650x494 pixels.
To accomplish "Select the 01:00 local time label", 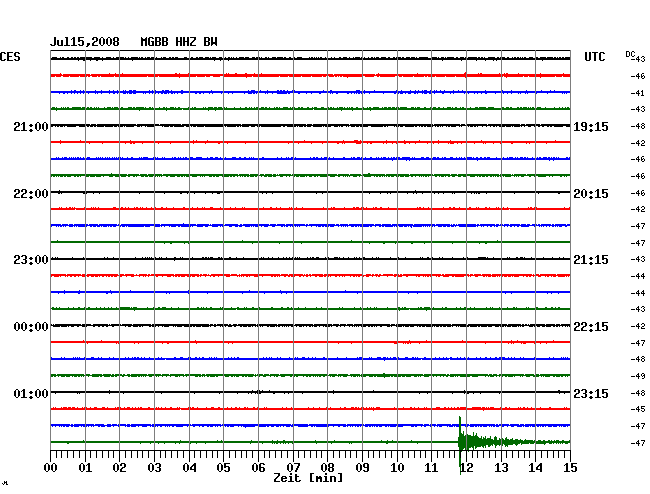I will pyautogui.click(x=31, y=393).
